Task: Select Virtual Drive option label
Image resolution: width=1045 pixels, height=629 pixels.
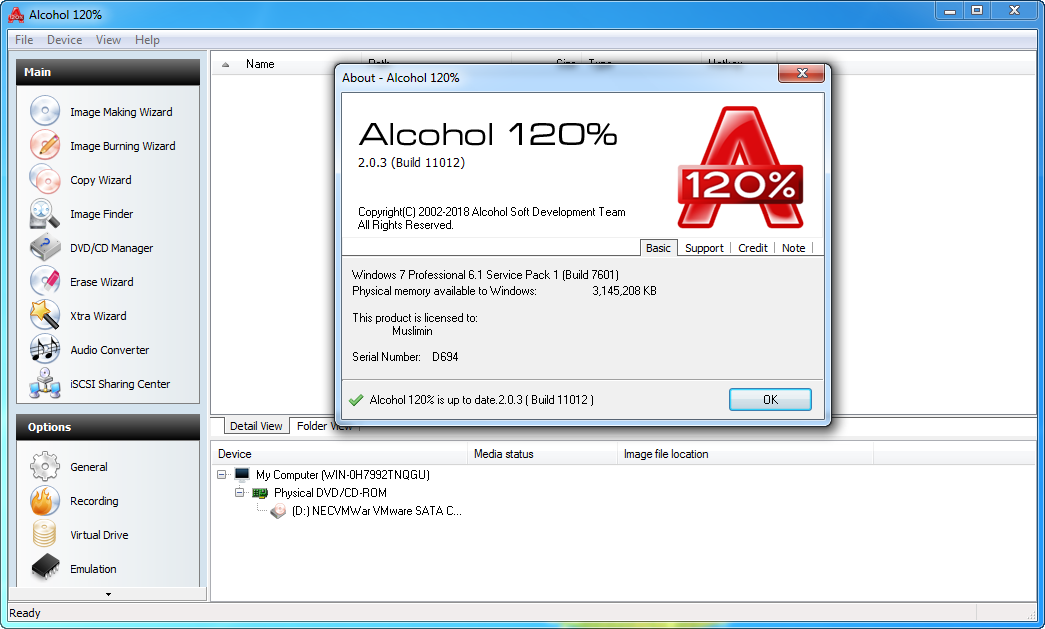Action: coord(99,535)
